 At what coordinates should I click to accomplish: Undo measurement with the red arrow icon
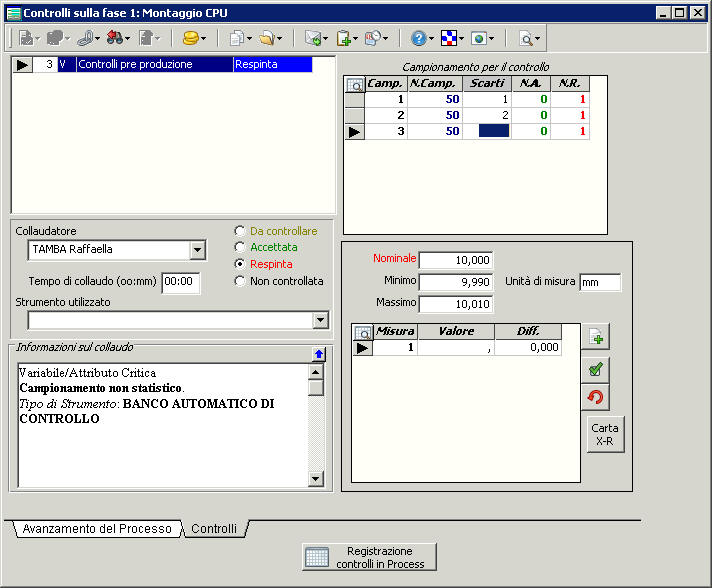[x=596, y=398]
